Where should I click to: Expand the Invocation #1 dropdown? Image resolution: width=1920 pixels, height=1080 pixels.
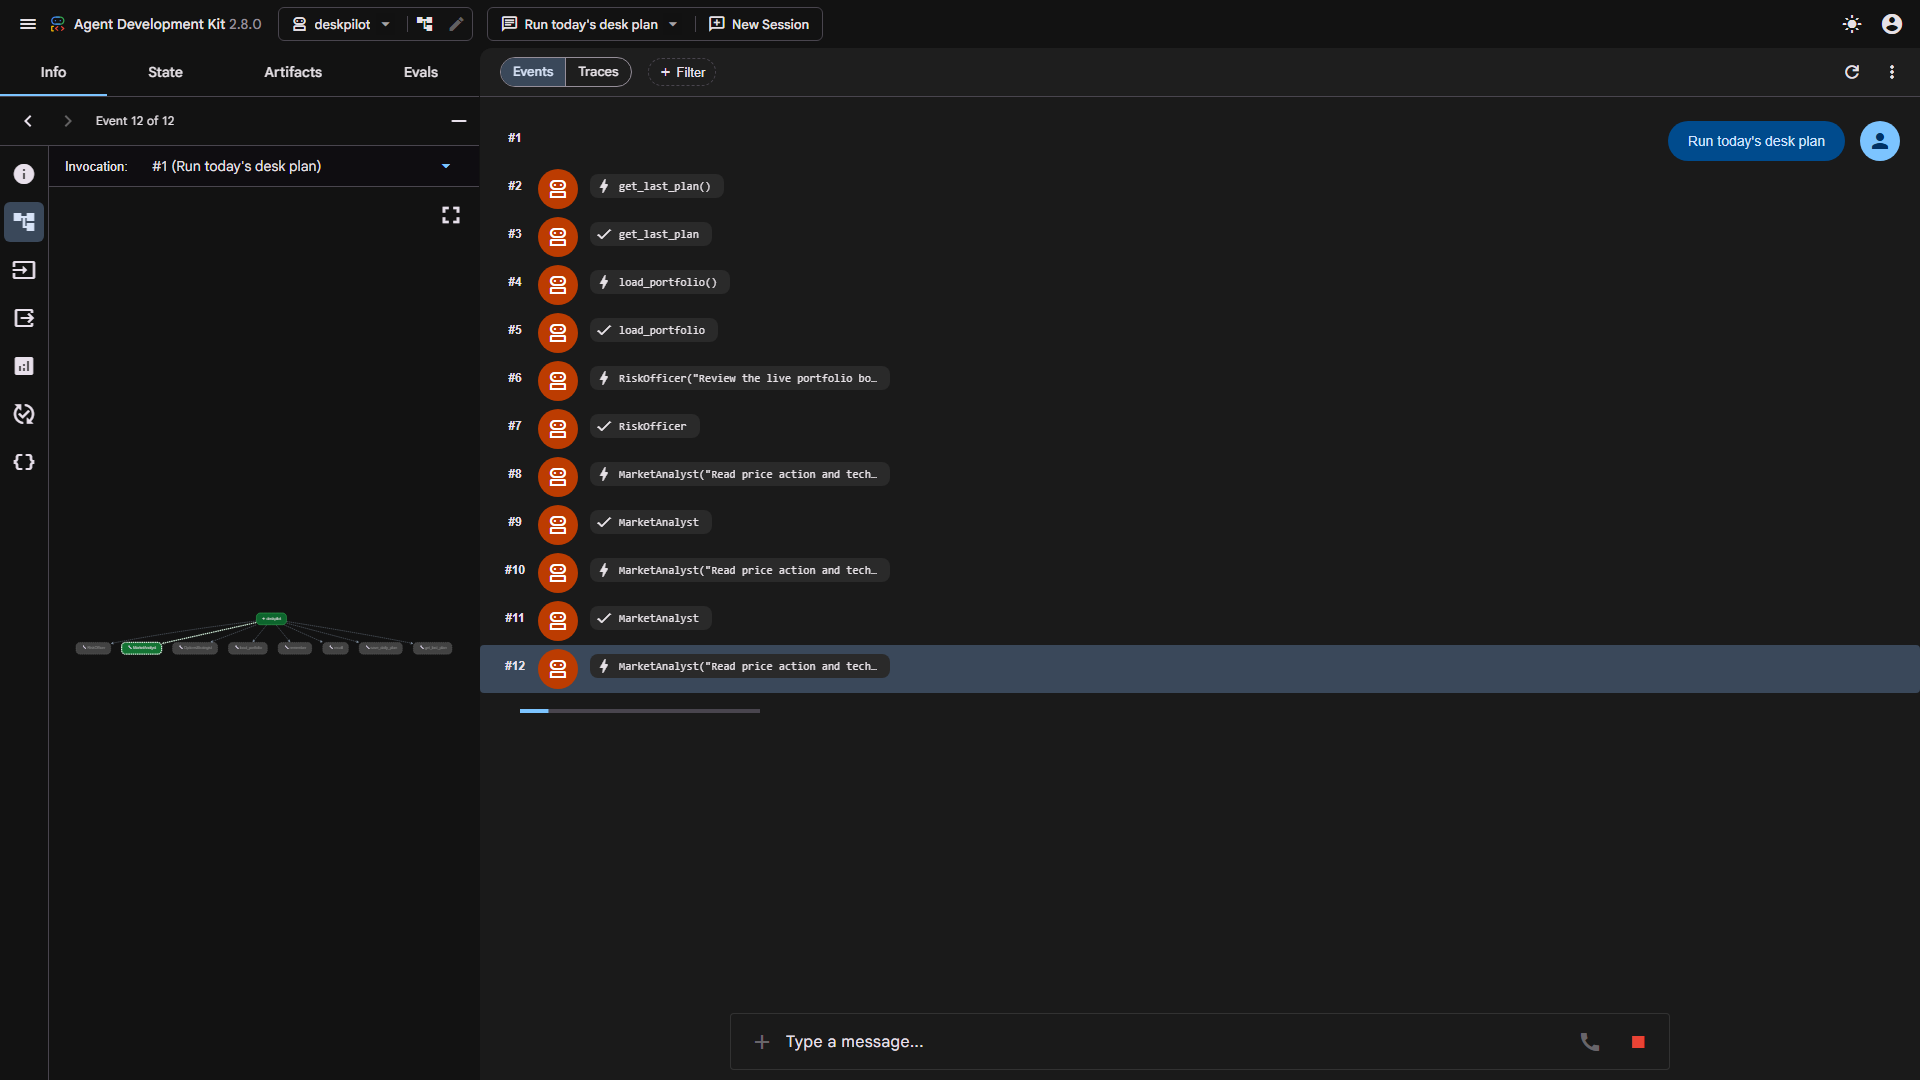pos(301,166)
